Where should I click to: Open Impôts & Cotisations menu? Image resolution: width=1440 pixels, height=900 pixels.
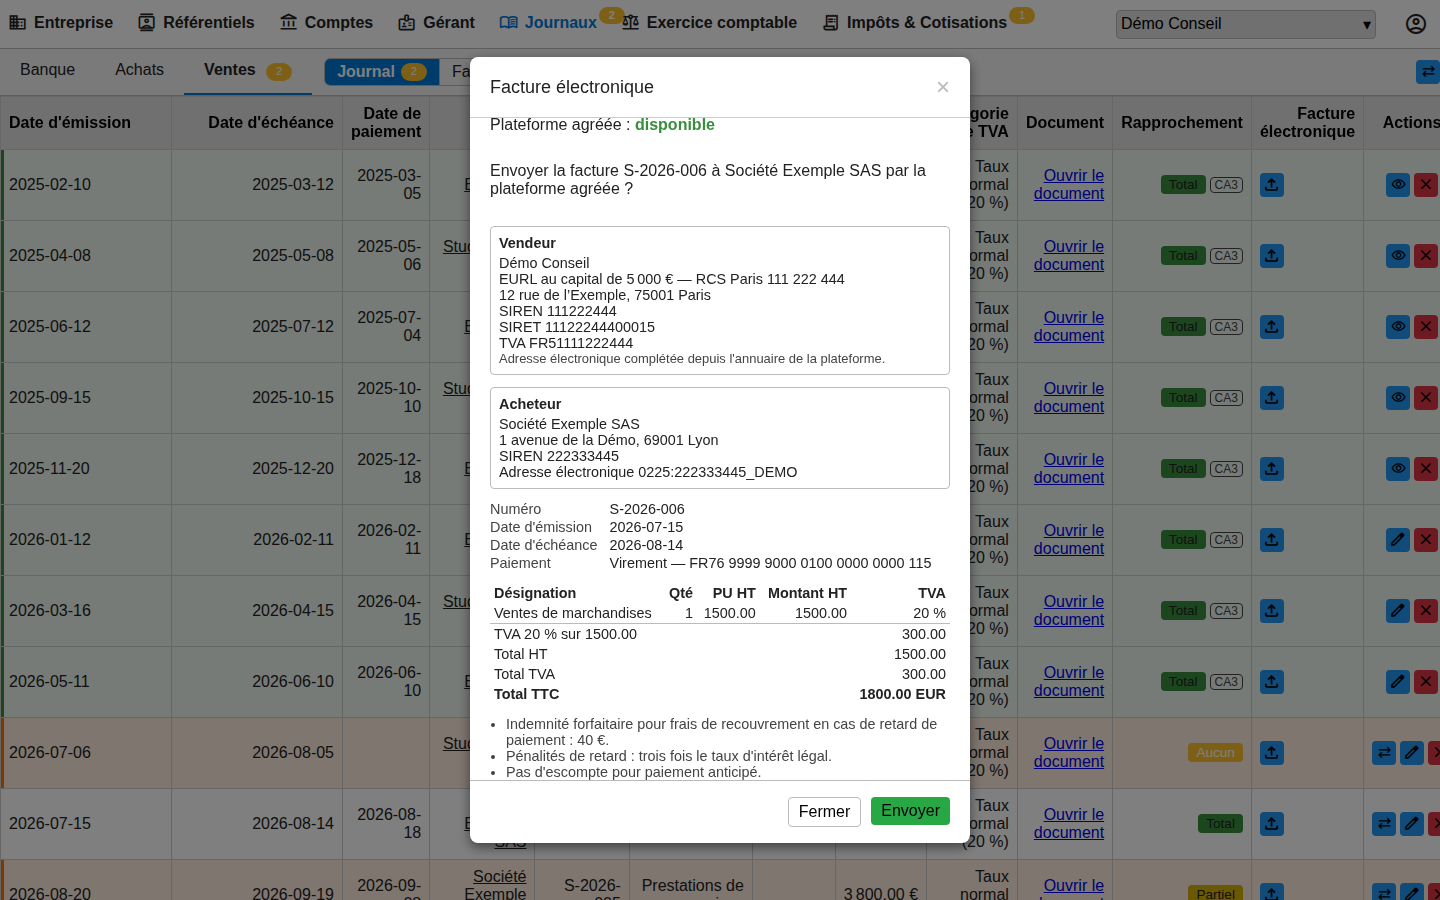click(915, 22)
